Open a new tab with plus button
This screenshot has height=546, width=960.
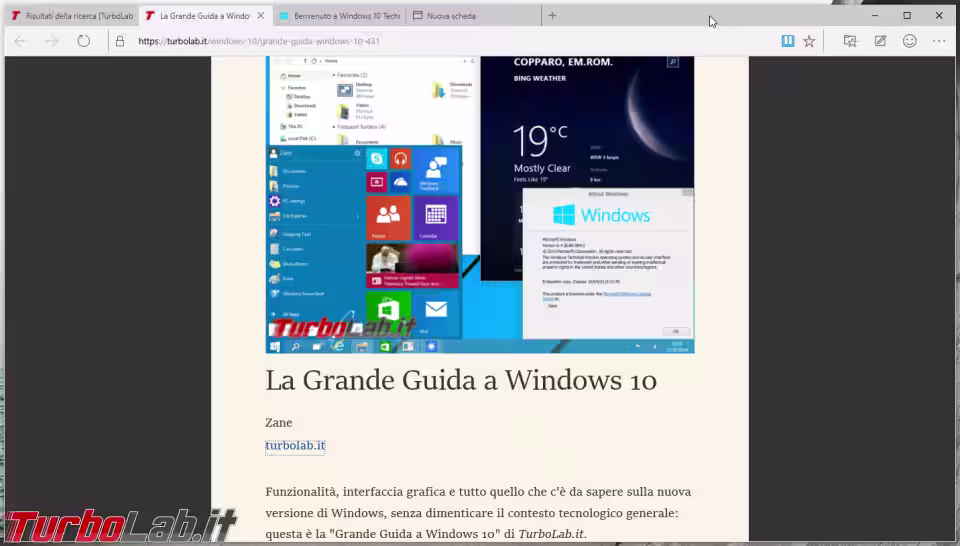pos(552,16)
